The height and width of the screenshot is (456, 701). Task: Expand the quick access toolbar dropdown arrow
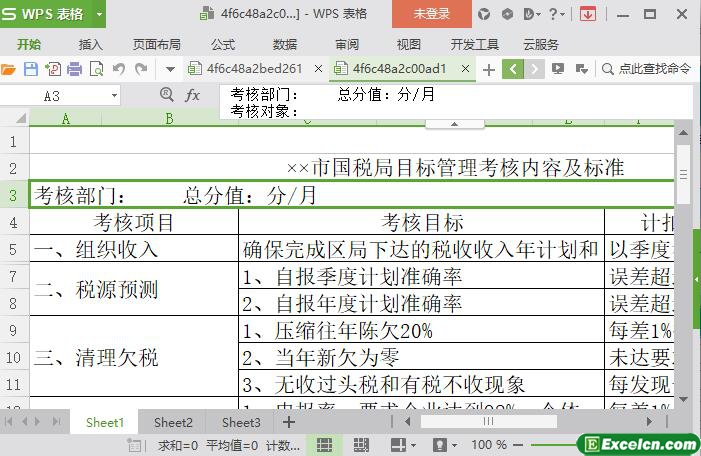coord(170,69)
